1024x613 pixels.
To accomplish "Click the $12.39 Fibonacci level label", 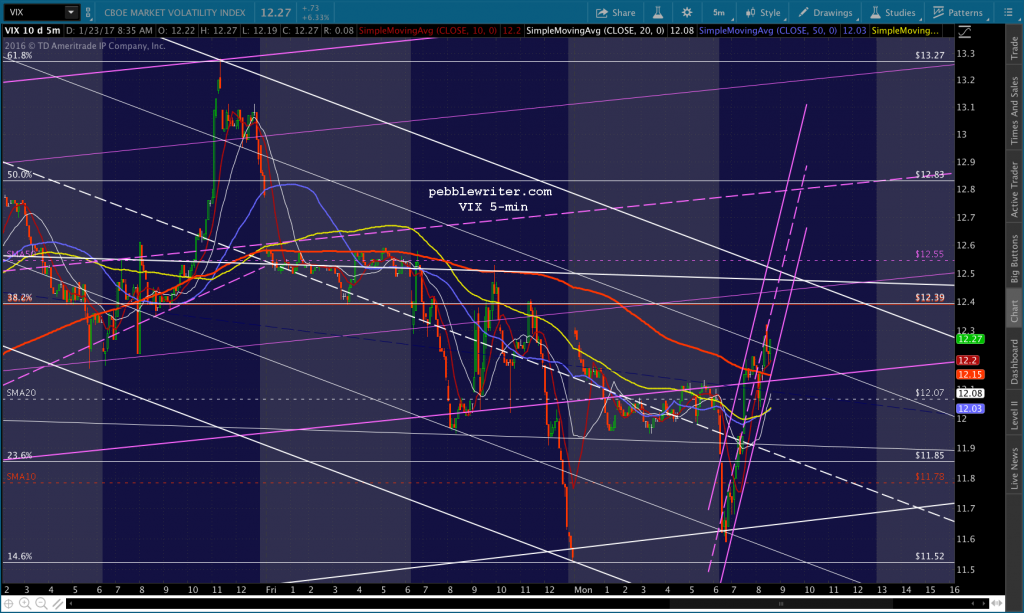I will [x=929, y=298].
